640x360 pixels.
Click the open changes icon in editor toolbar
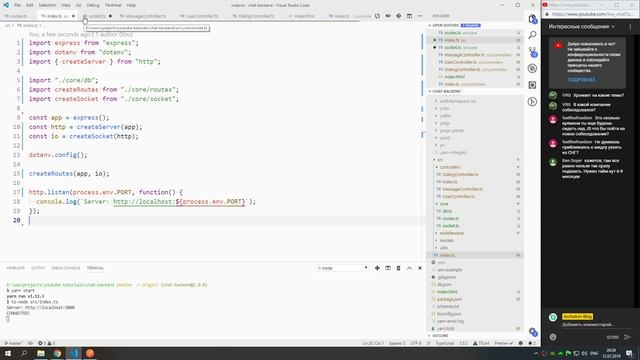(x=377, y=16)
